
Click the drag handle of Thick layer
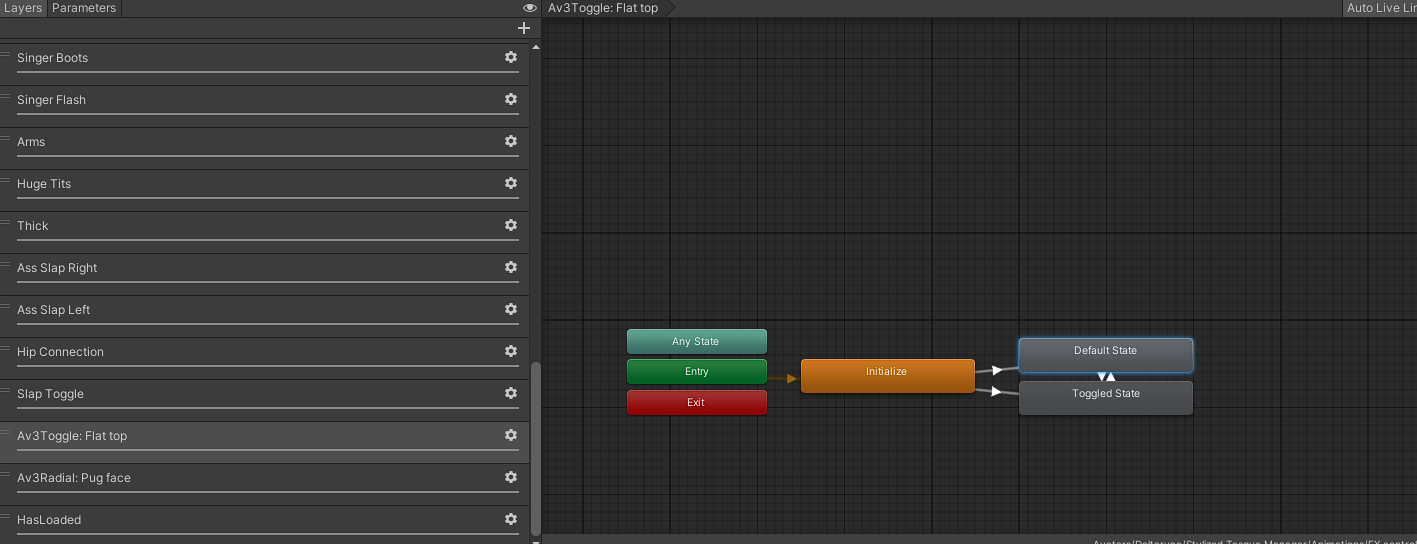coord(5,222)
